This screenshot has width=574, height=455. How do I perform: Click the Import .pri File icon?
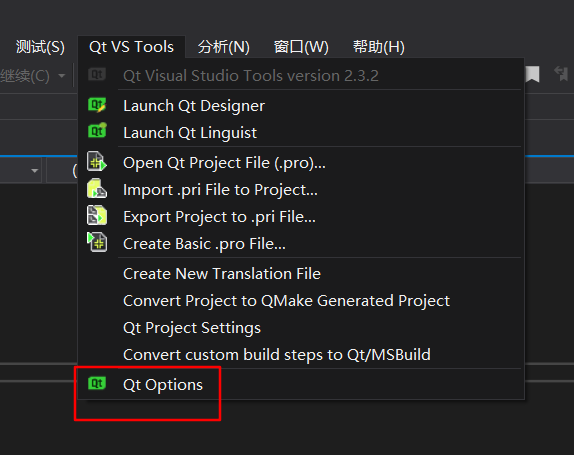[97, 189]
